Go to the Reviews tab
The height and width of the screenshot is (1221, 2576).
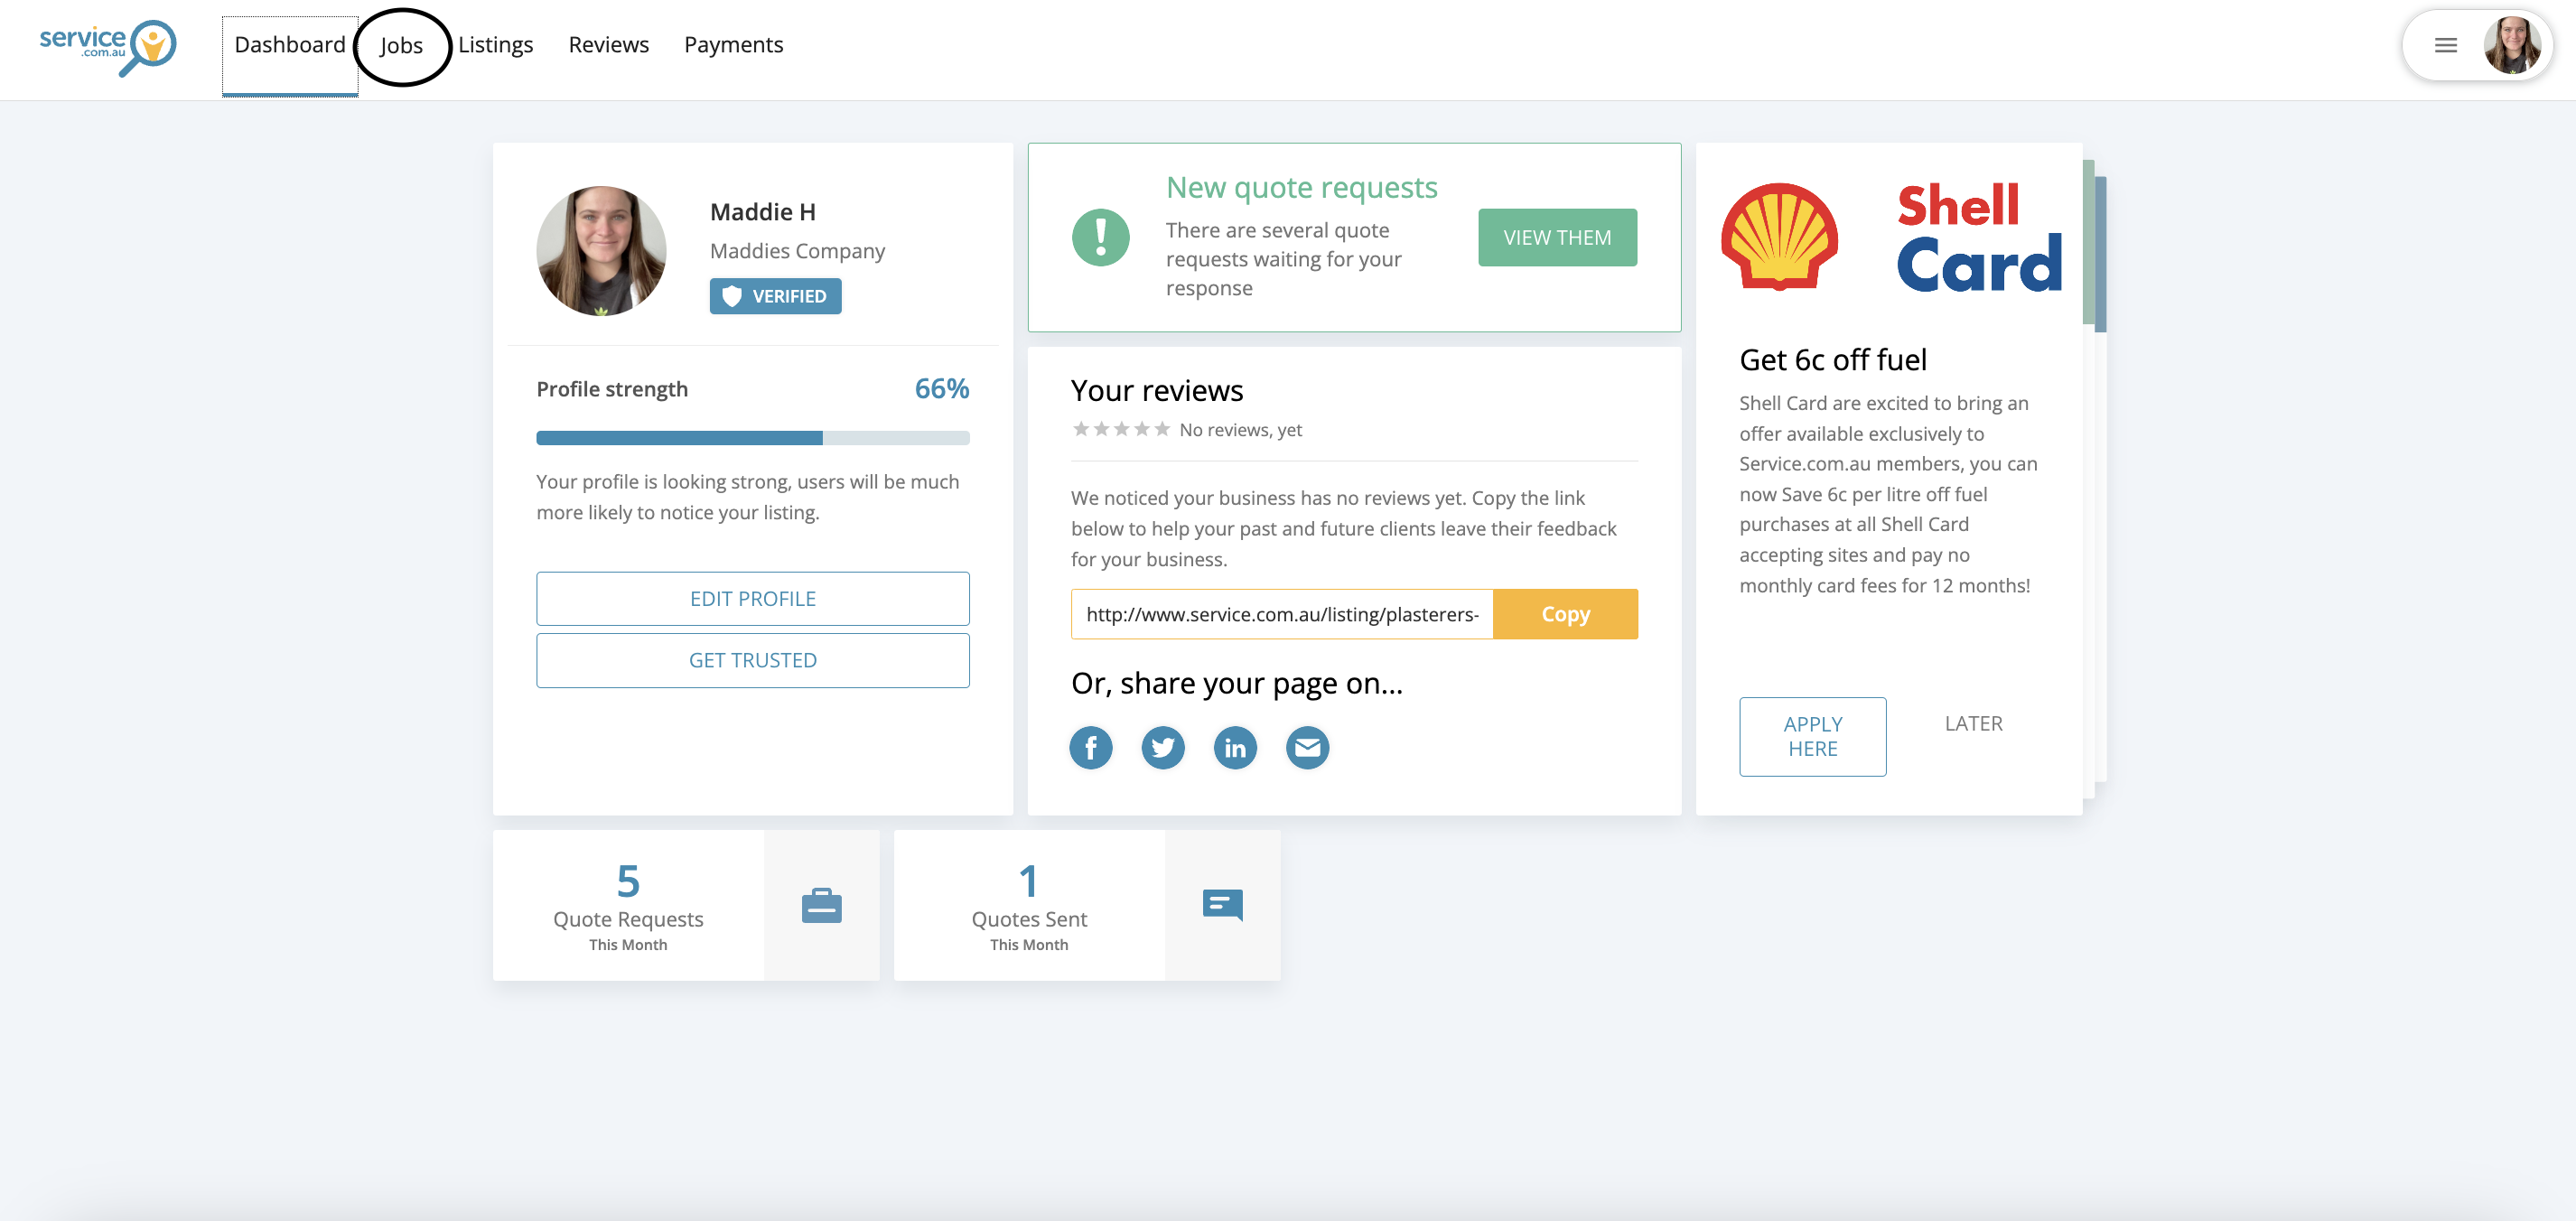[x=608, y=45]
